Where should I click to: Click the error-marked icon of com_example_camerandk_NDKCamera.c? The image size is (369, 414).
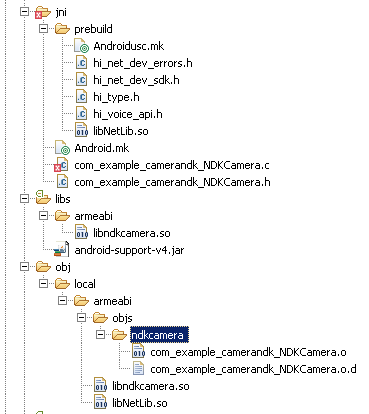pos(62,165)
